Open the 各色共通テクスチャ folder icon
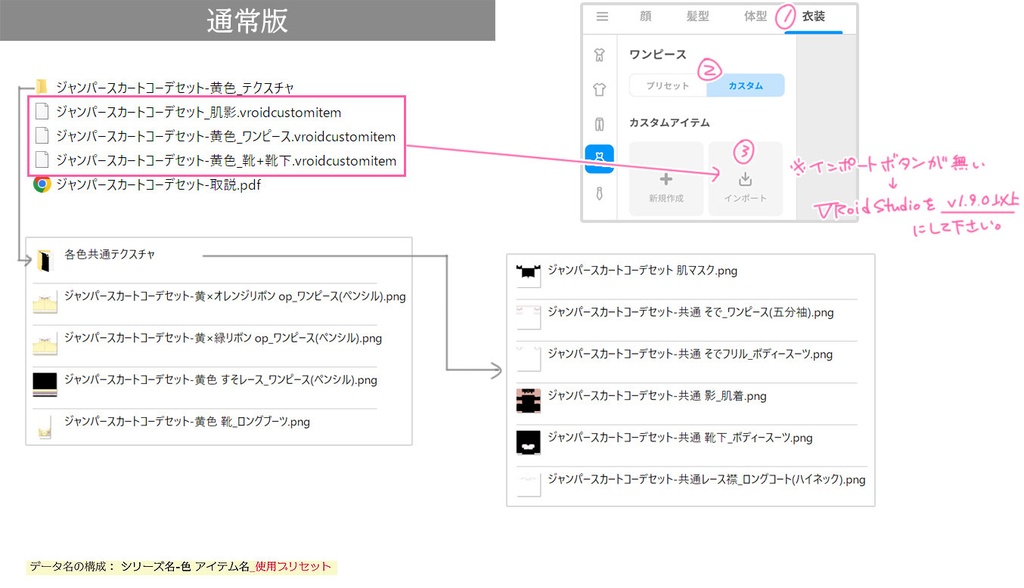Viewport: 1024px width, 588px height. tap(44, 261)
